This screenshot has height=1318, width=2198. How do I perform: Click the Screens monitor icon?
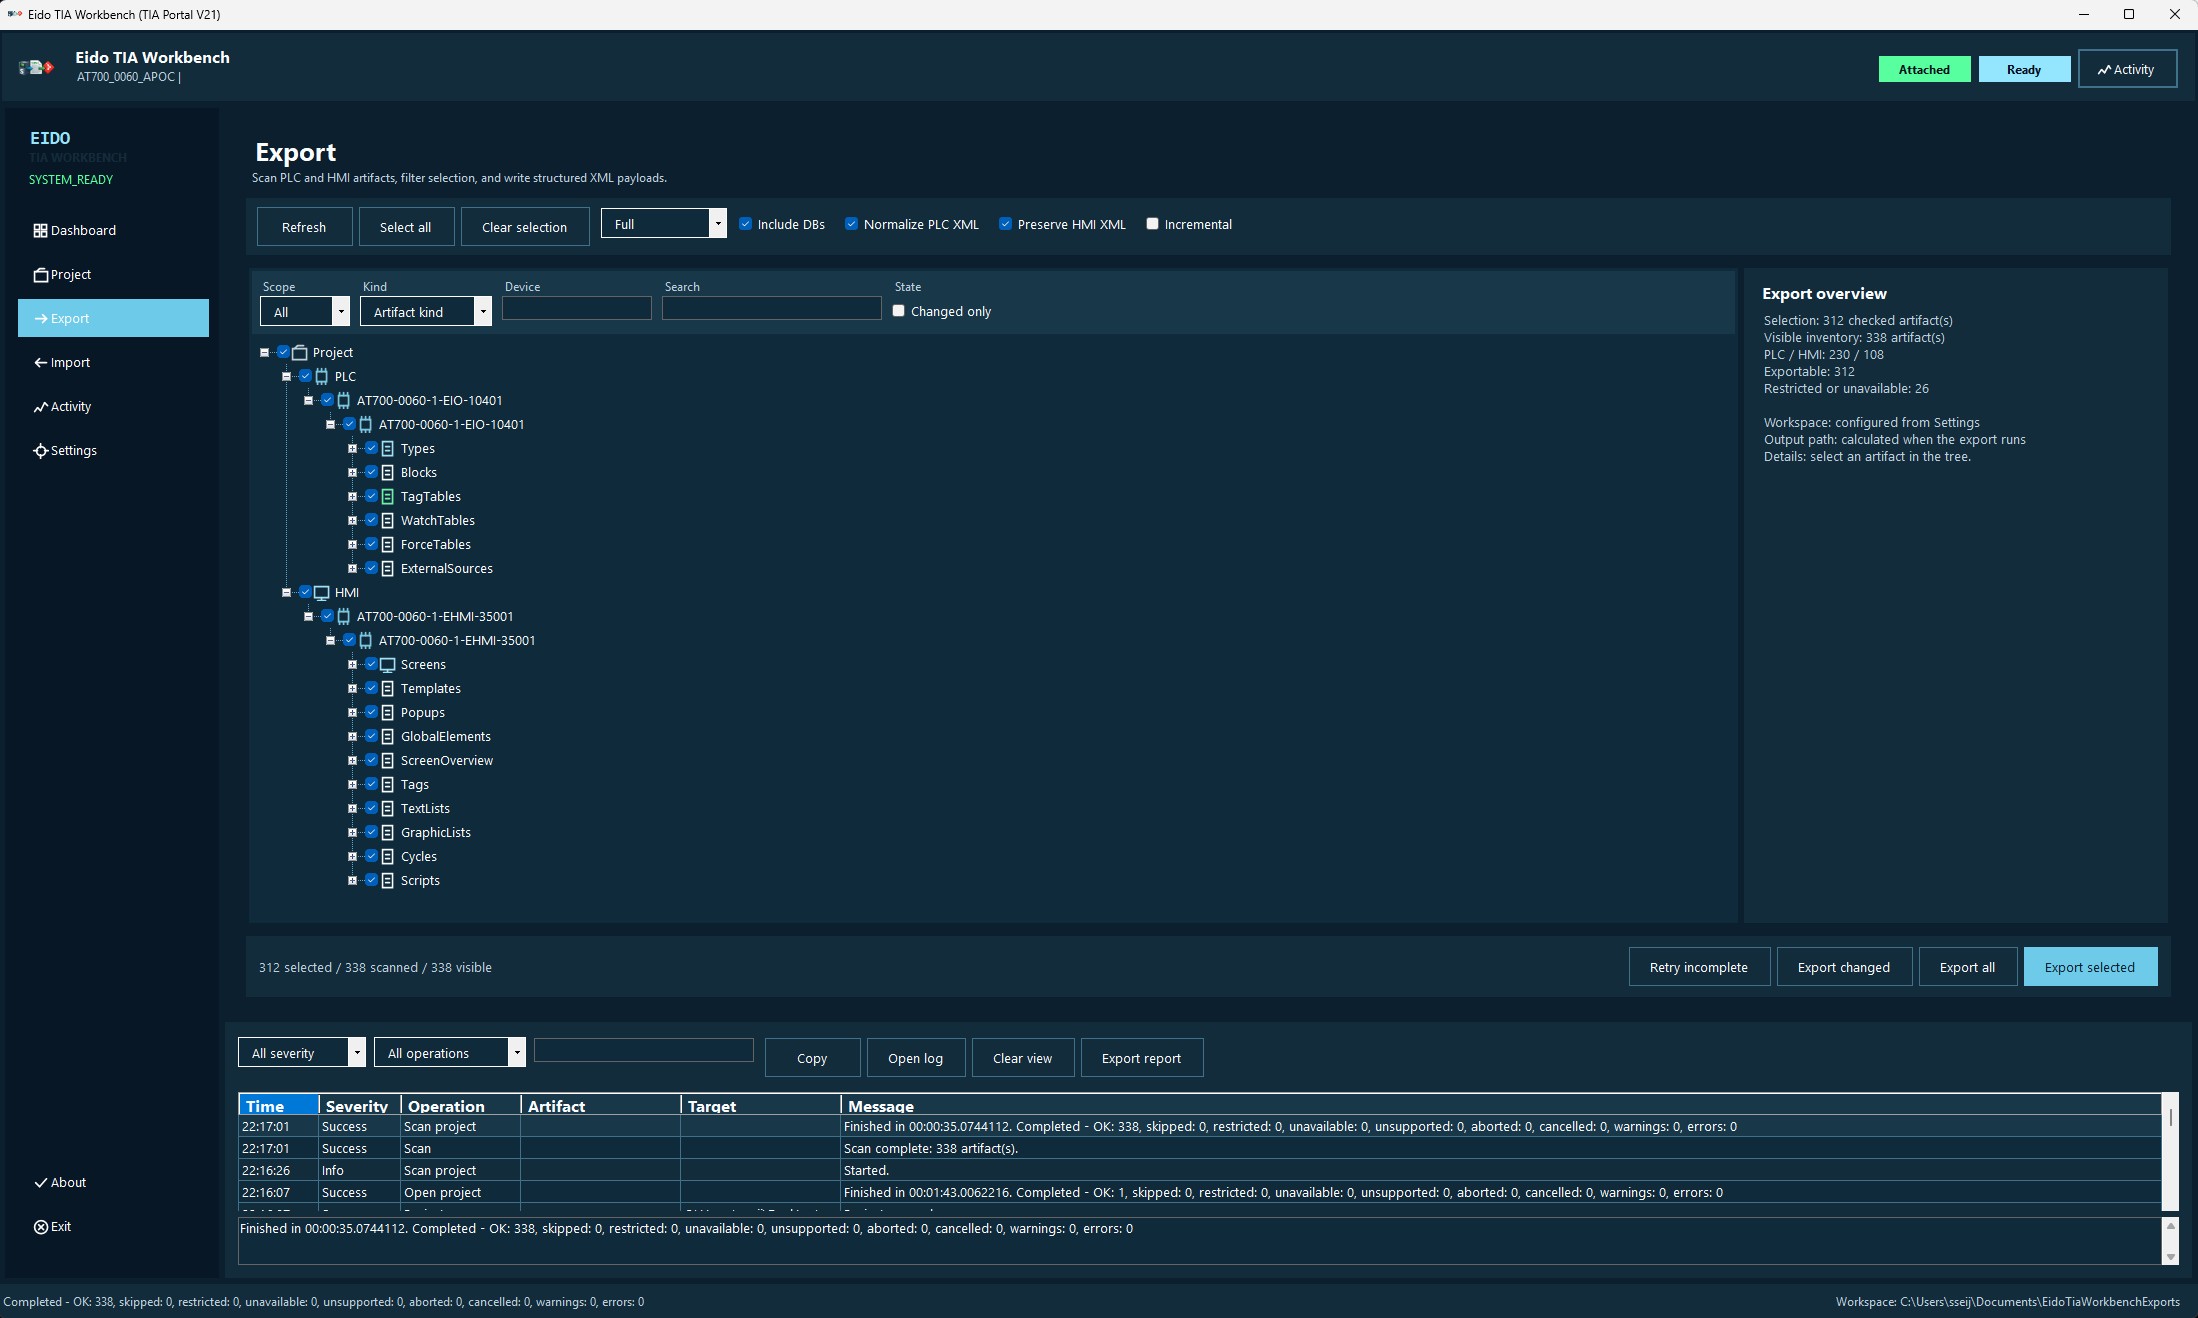(x=387, y=665)
